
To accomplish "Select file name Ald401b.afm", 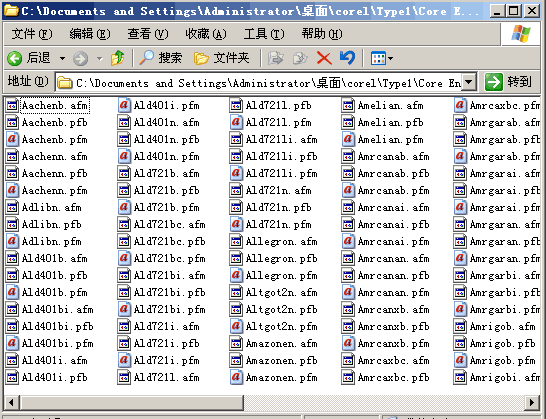I will [x=54, y=259].
